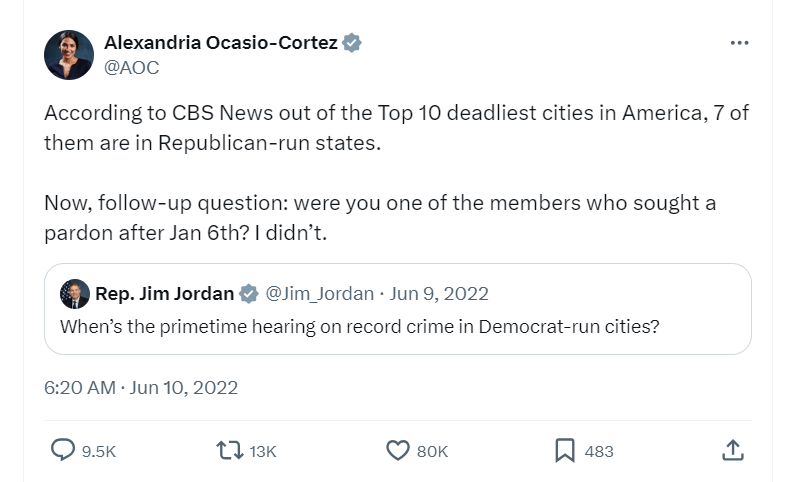This screenshot has width=800, height=482.
Task: Click the verified badge next to Jim Jordan
Action: (x=247, y=293)
